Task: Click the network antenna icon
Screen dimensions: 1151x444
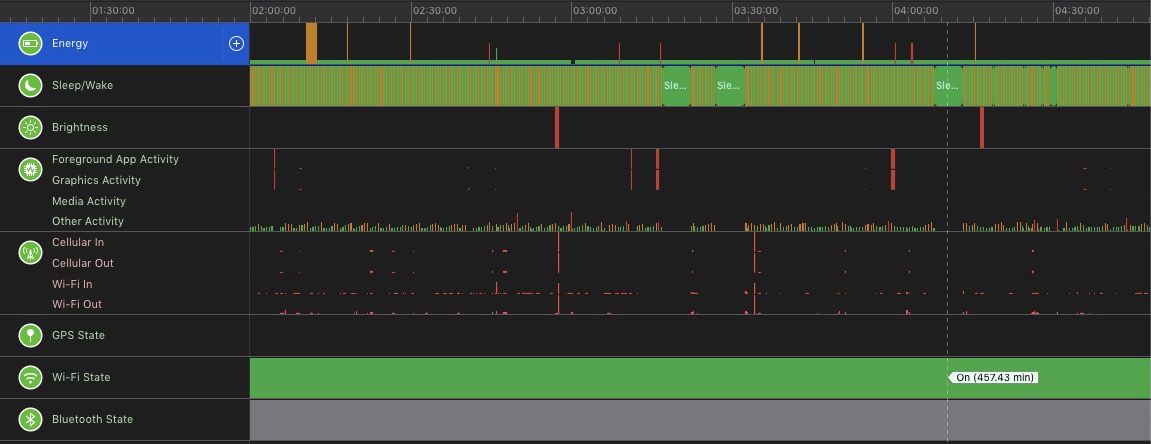Action: 30,253
